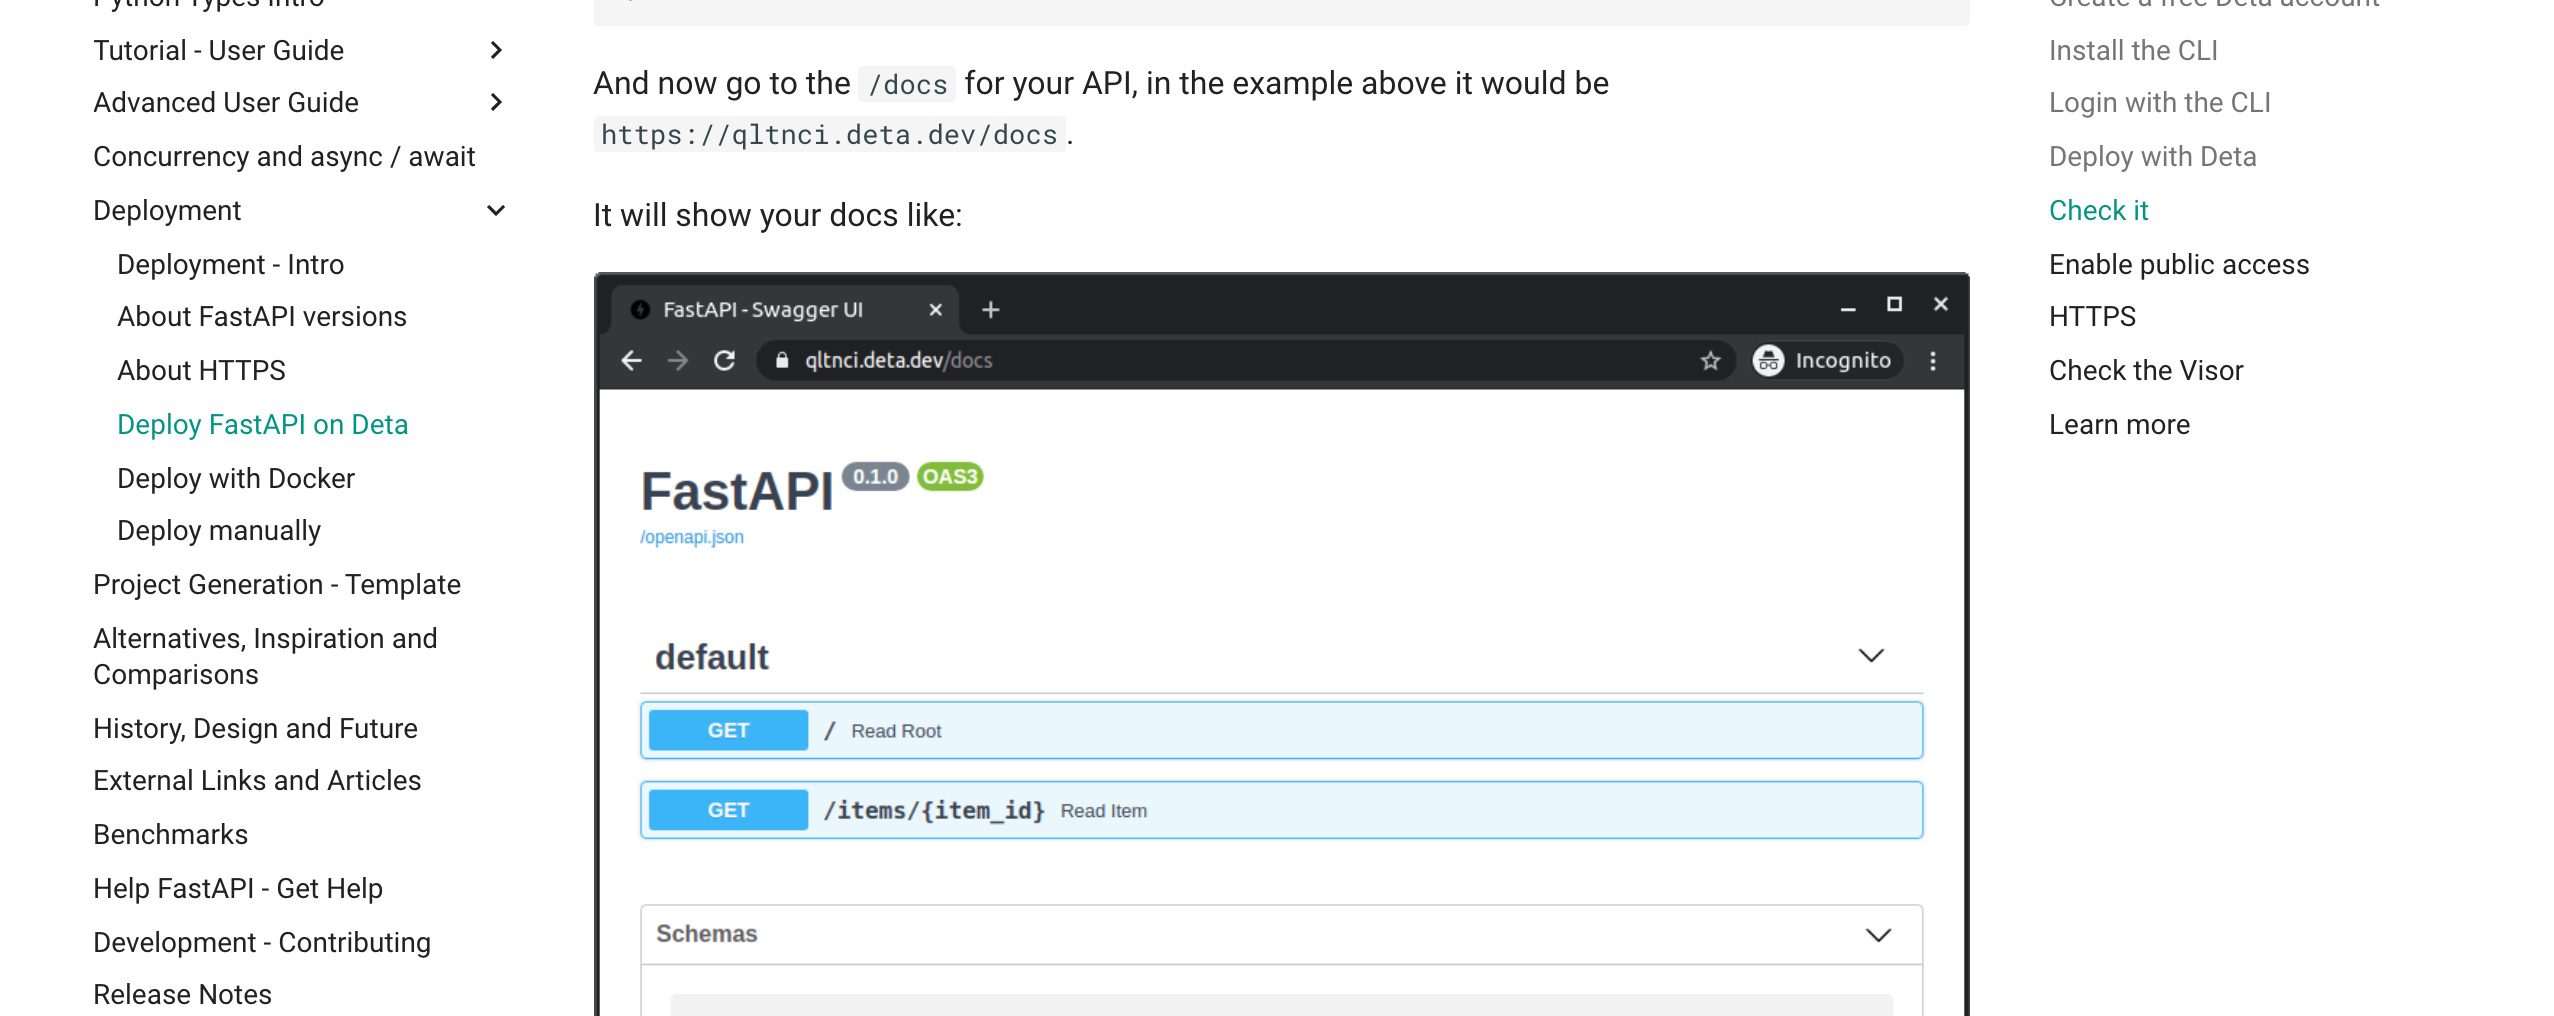
Task: Click the bookmark star icon
Action: 1710,360
